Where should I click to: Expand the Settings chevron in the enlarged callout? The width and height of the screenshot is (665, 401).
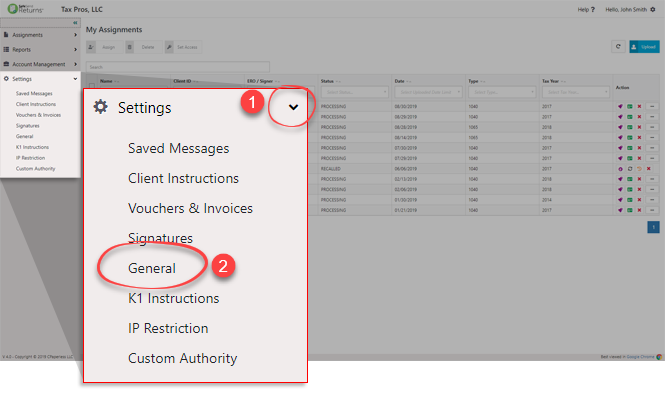click(x=291, y=107)
